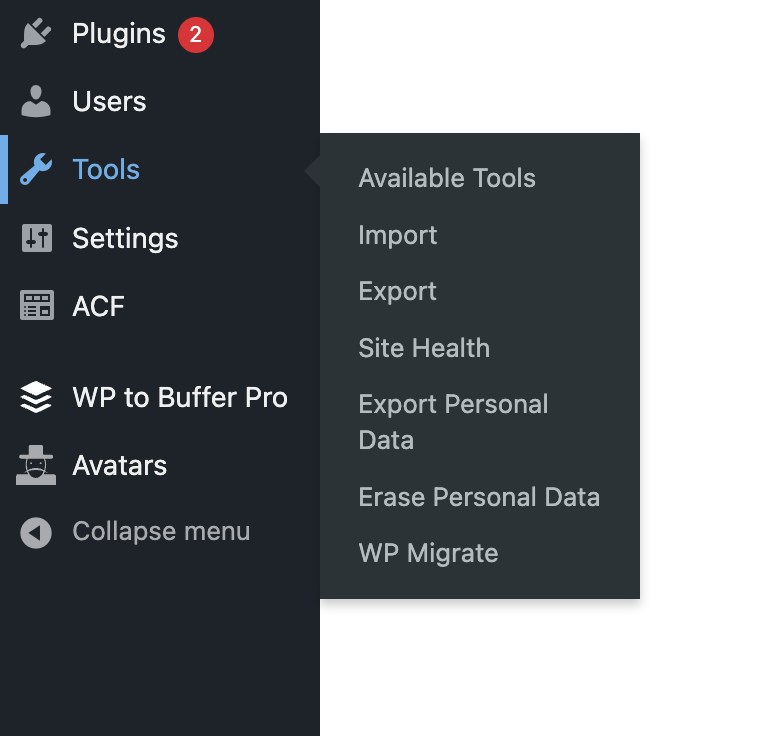Choose Export from Tools submenu
758x736 pixels.
pyautogui.click(x=398, y=291)
